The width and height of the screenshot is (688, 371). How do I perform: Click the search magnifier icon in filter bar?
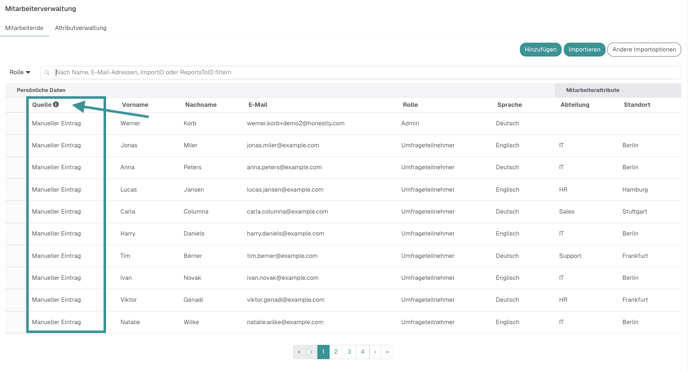47,72
